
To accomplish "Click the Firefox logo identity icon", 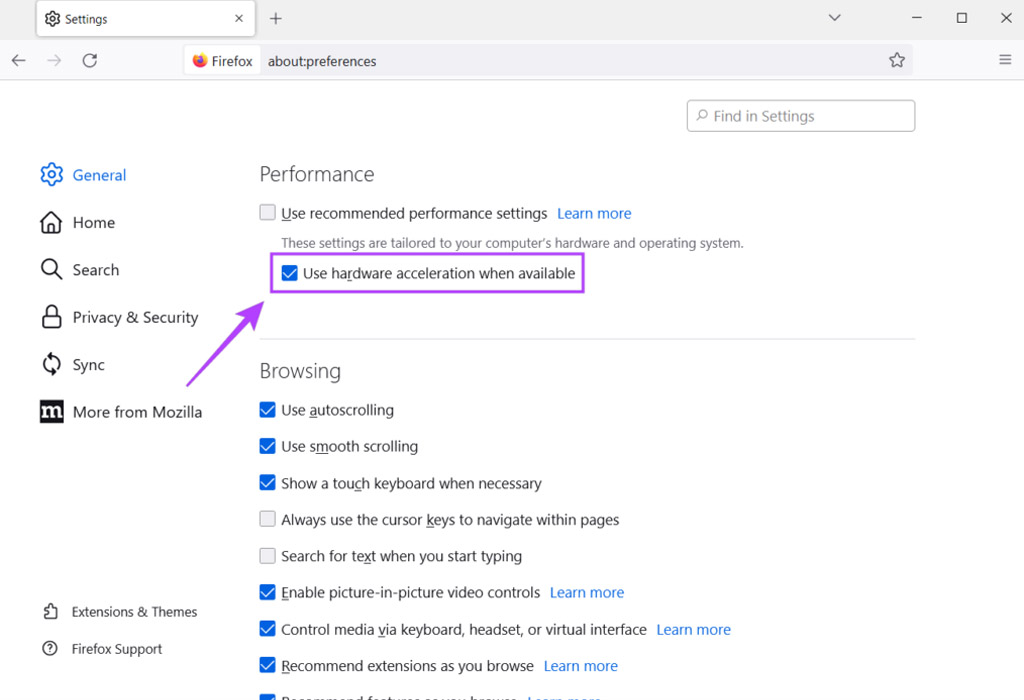I will coord(200,61).
